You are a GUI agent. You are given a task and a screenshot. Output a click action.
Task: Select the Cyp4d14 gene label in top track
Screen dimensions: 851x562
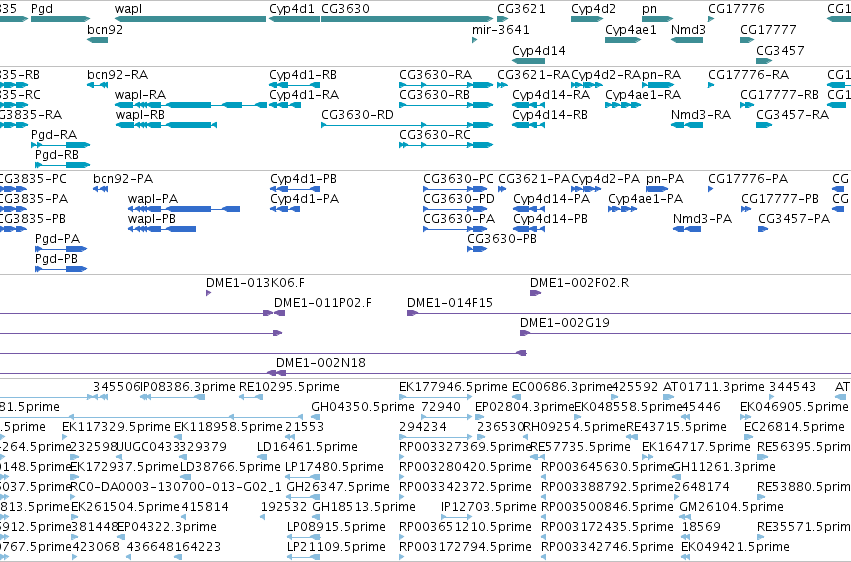click(539, 51)
